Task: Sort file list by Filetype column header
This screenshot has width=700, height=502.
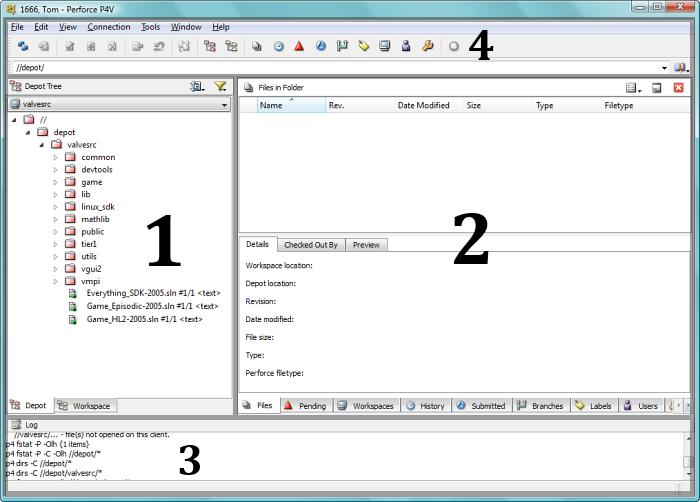Action: click(645, 105)
